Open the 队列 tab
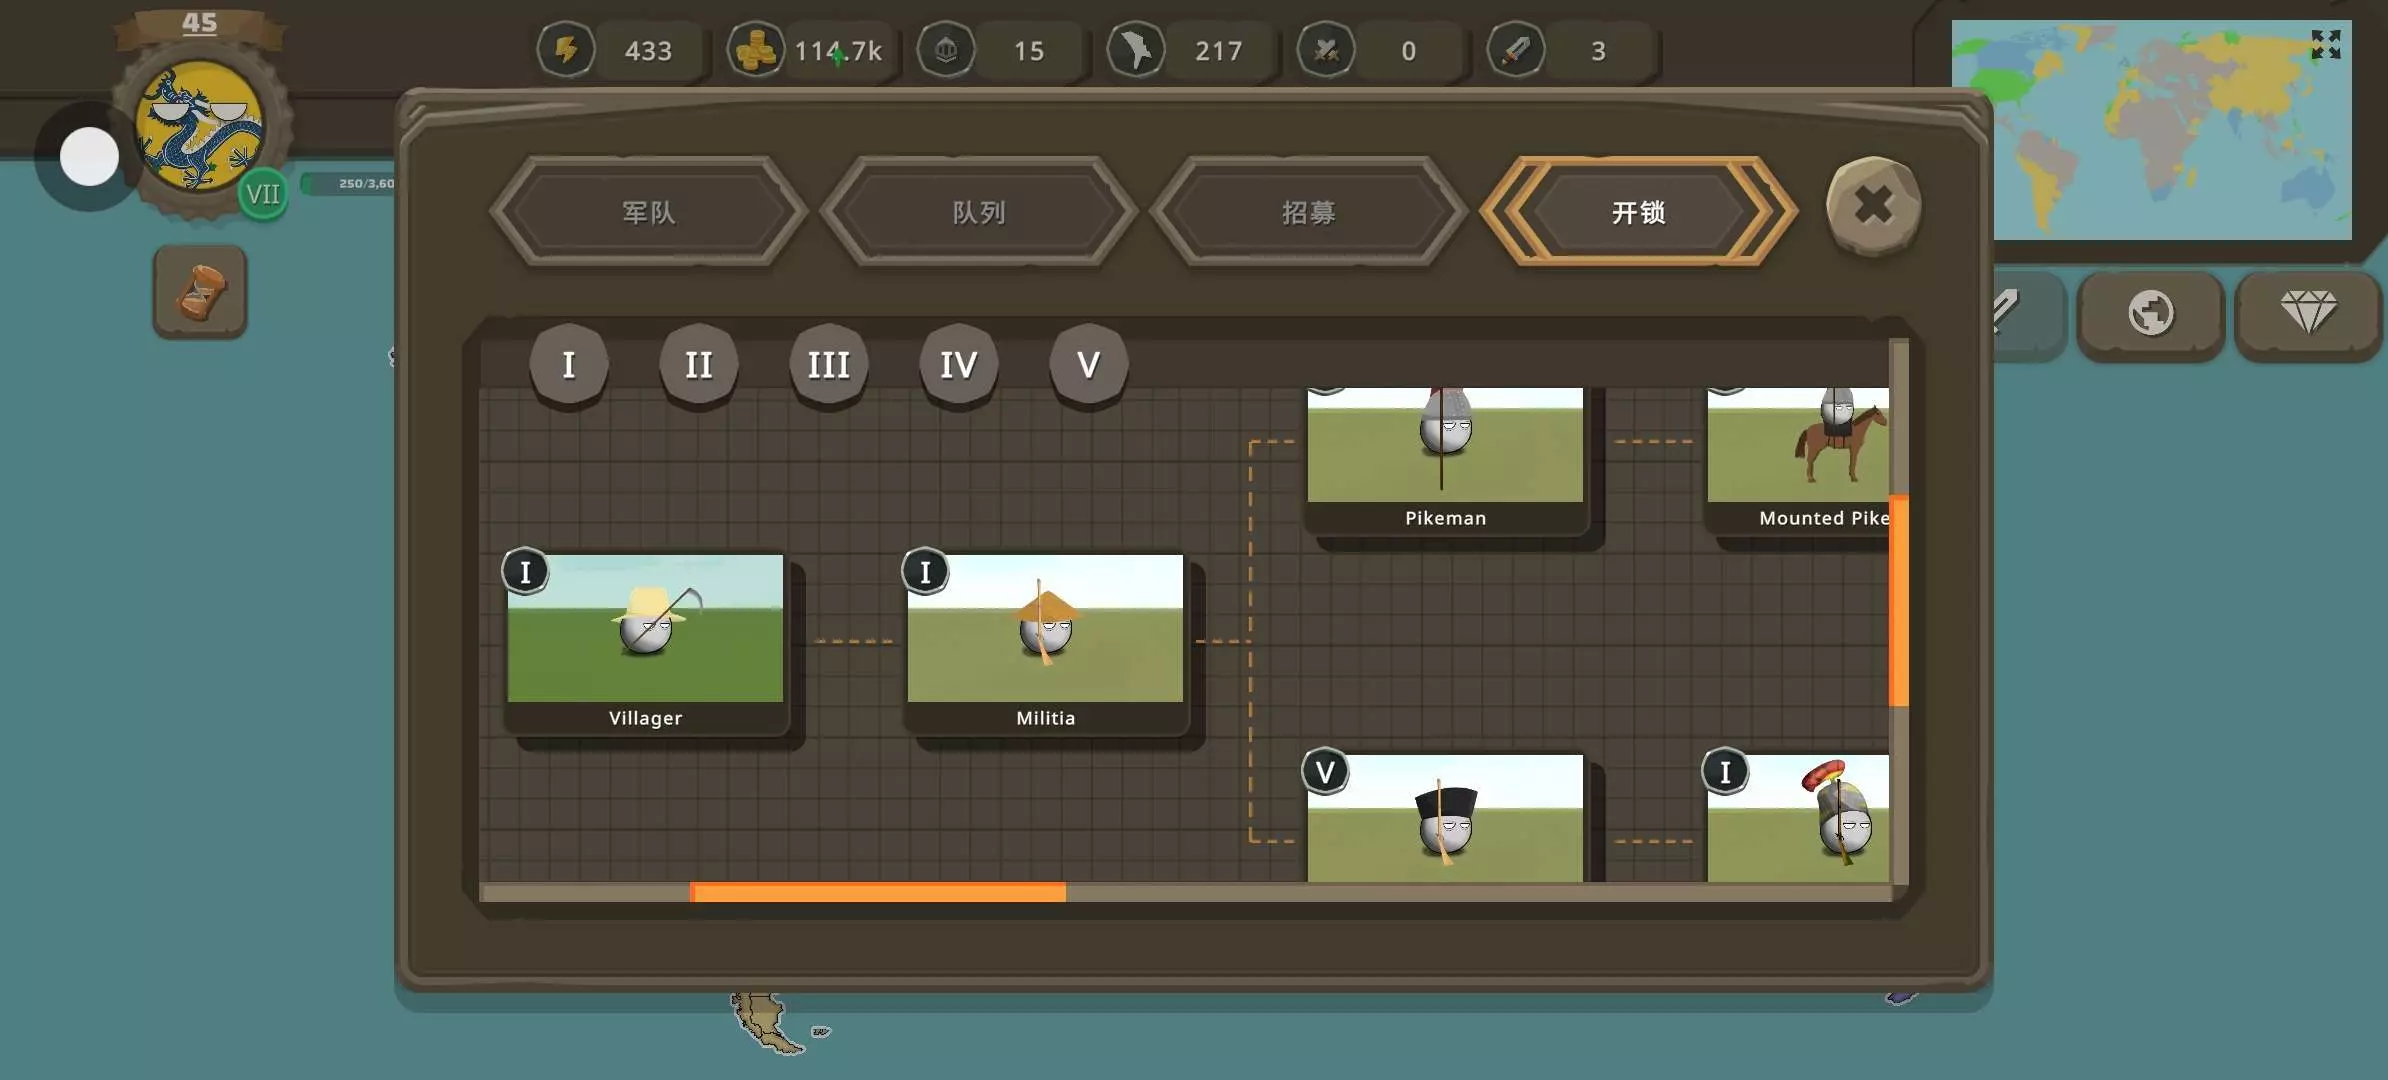Image resolution: width=2388 pixels, height=1080 pixels. 978,212
